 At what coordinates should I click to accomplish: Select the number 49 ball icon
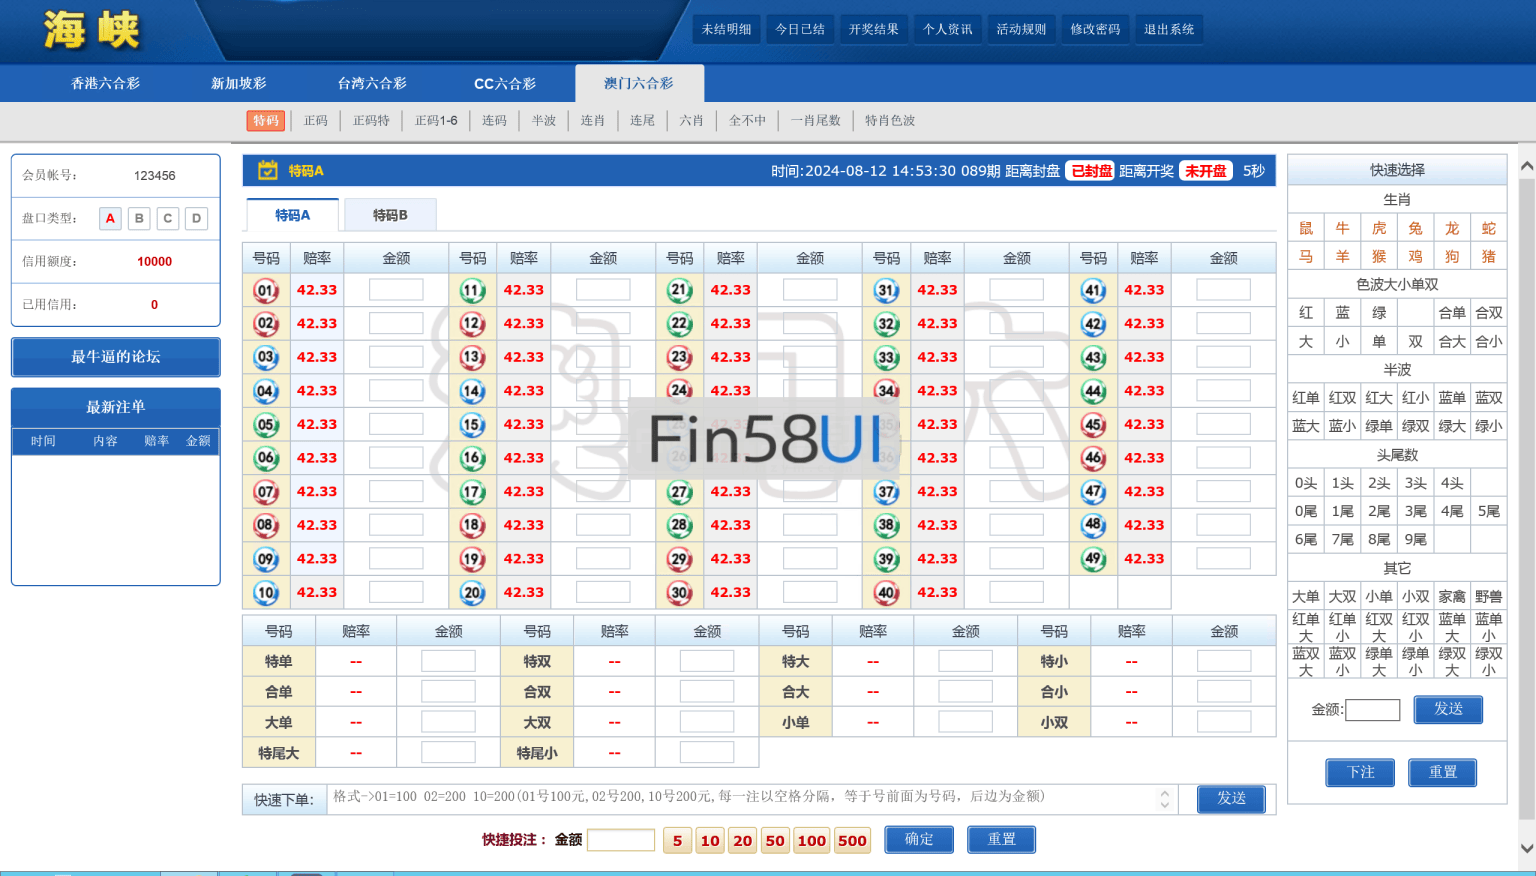pyautogui.click(x=1094, y=559)
